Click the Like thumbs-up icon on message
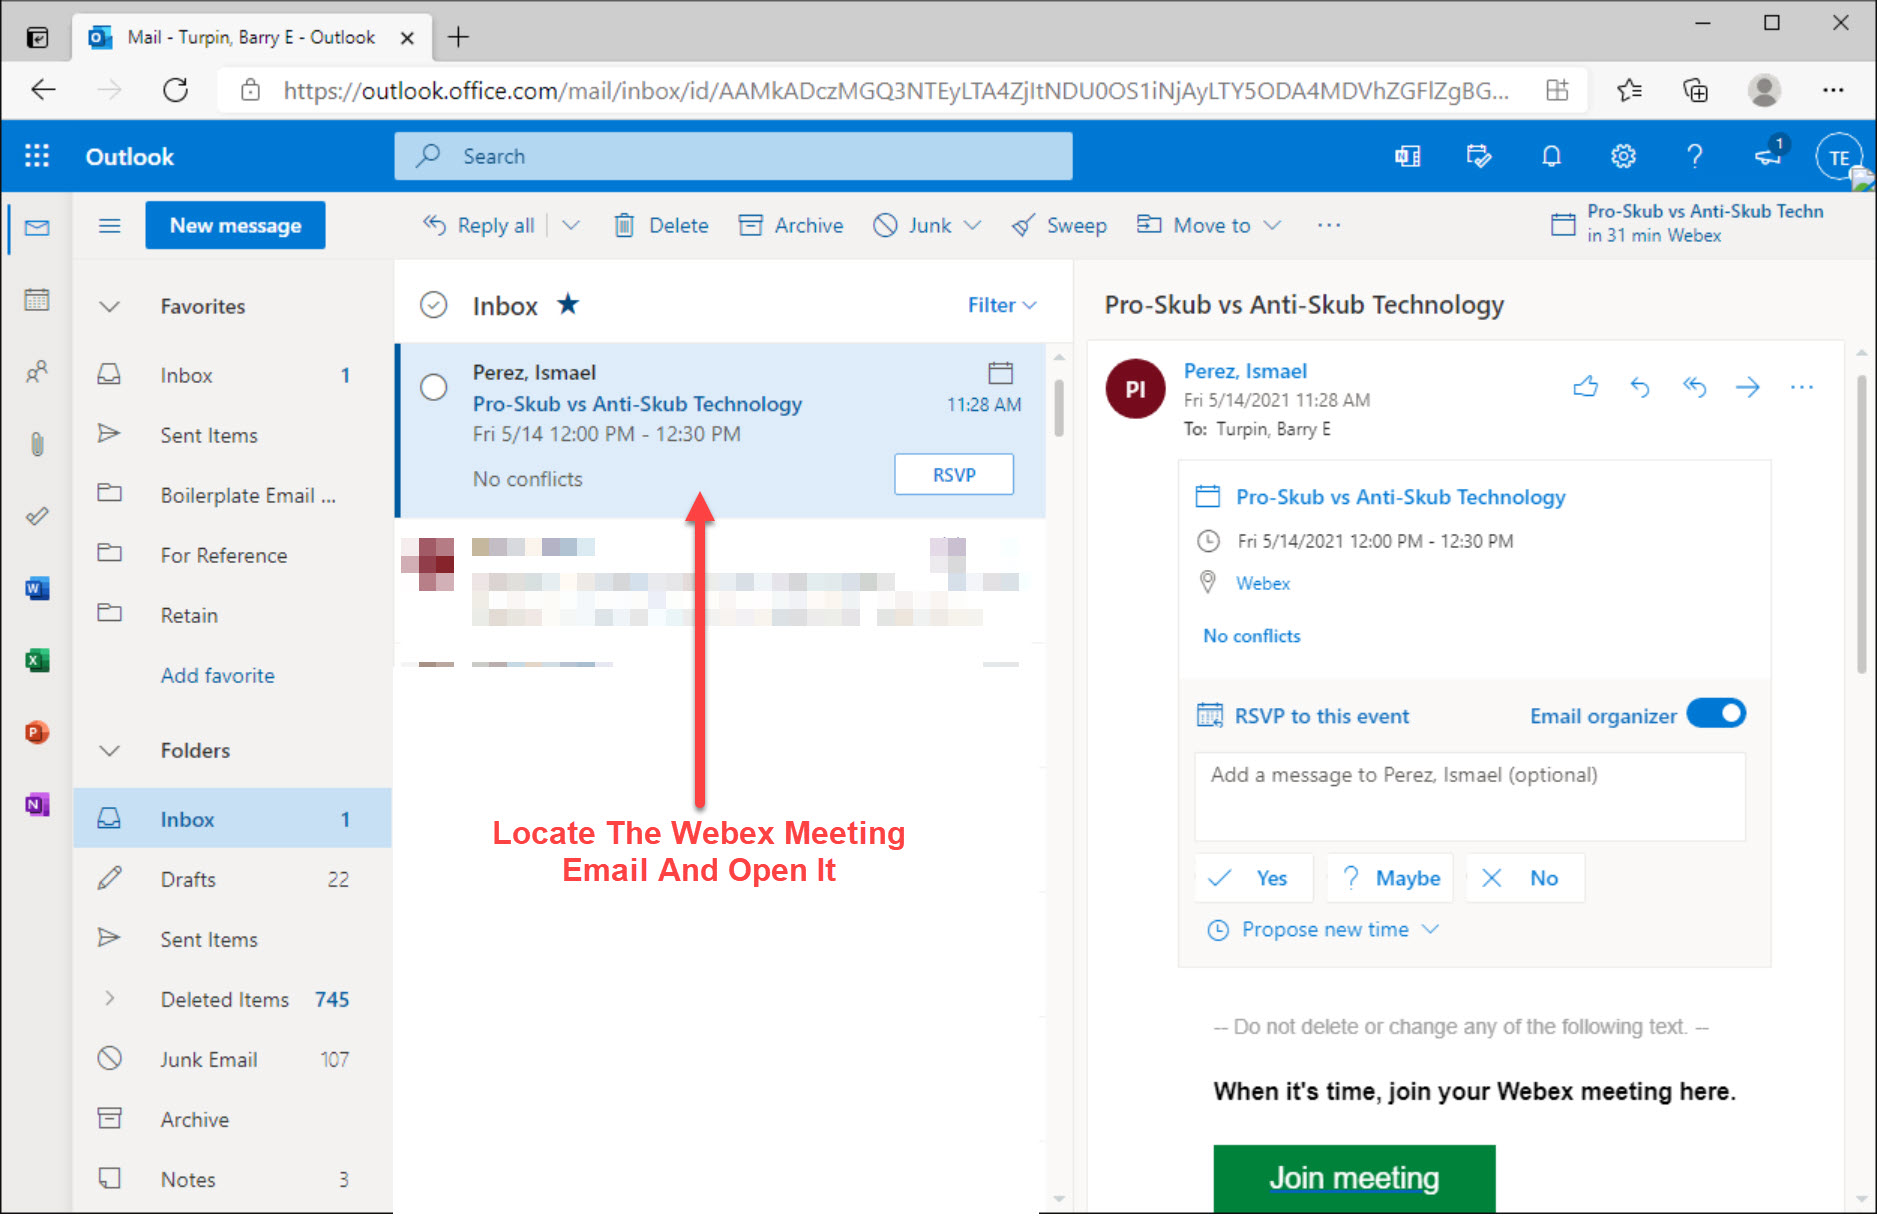Image resolution: width=1877 pixels, height=1221 pixels. [x=1585, y=387]
